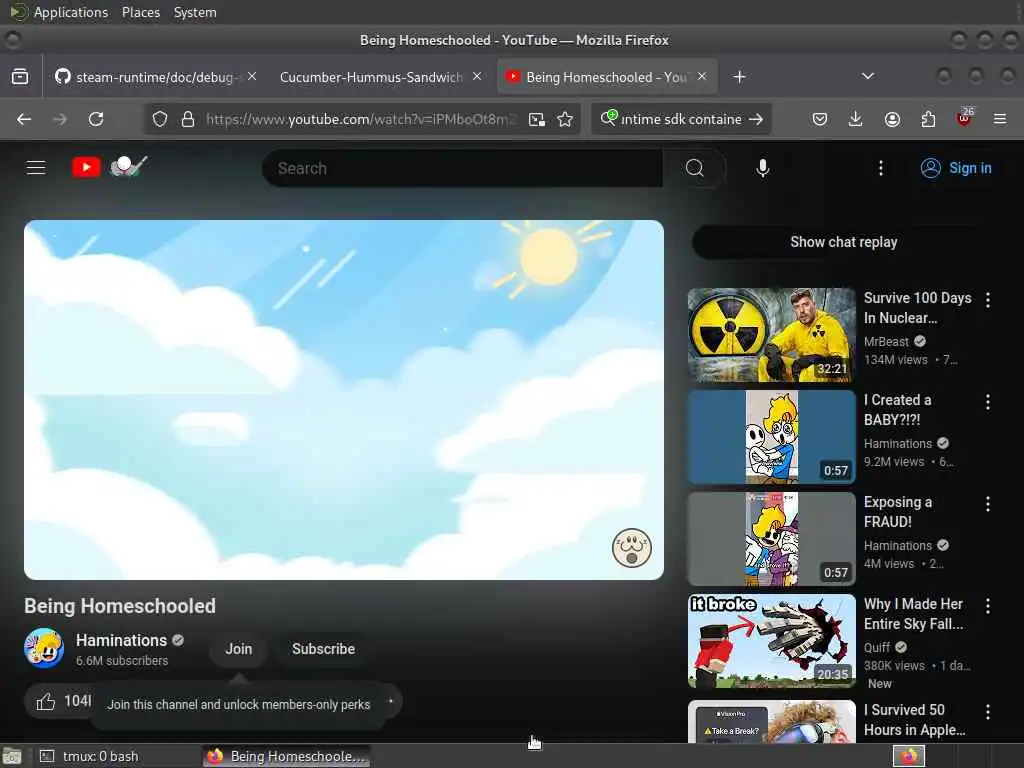Open MrBeast channel name link

click(886, 342)
